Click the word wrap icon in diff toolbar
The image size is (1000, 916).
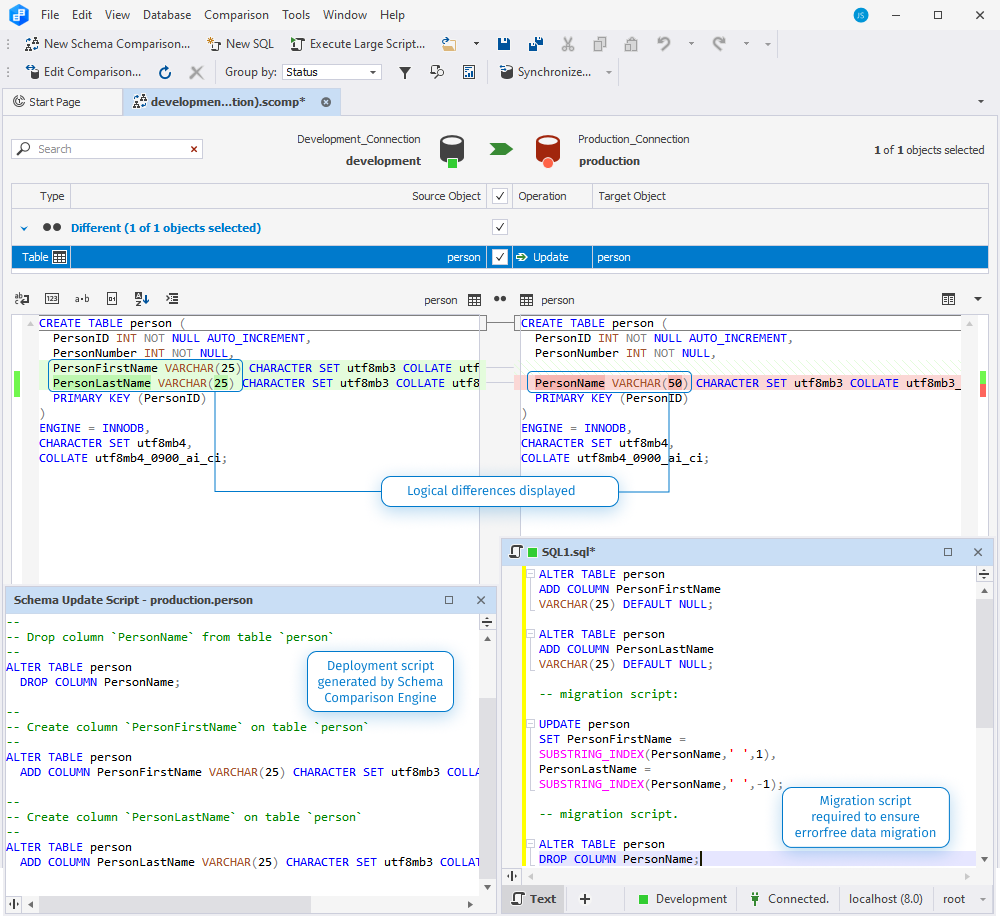(x=22, y=299)
